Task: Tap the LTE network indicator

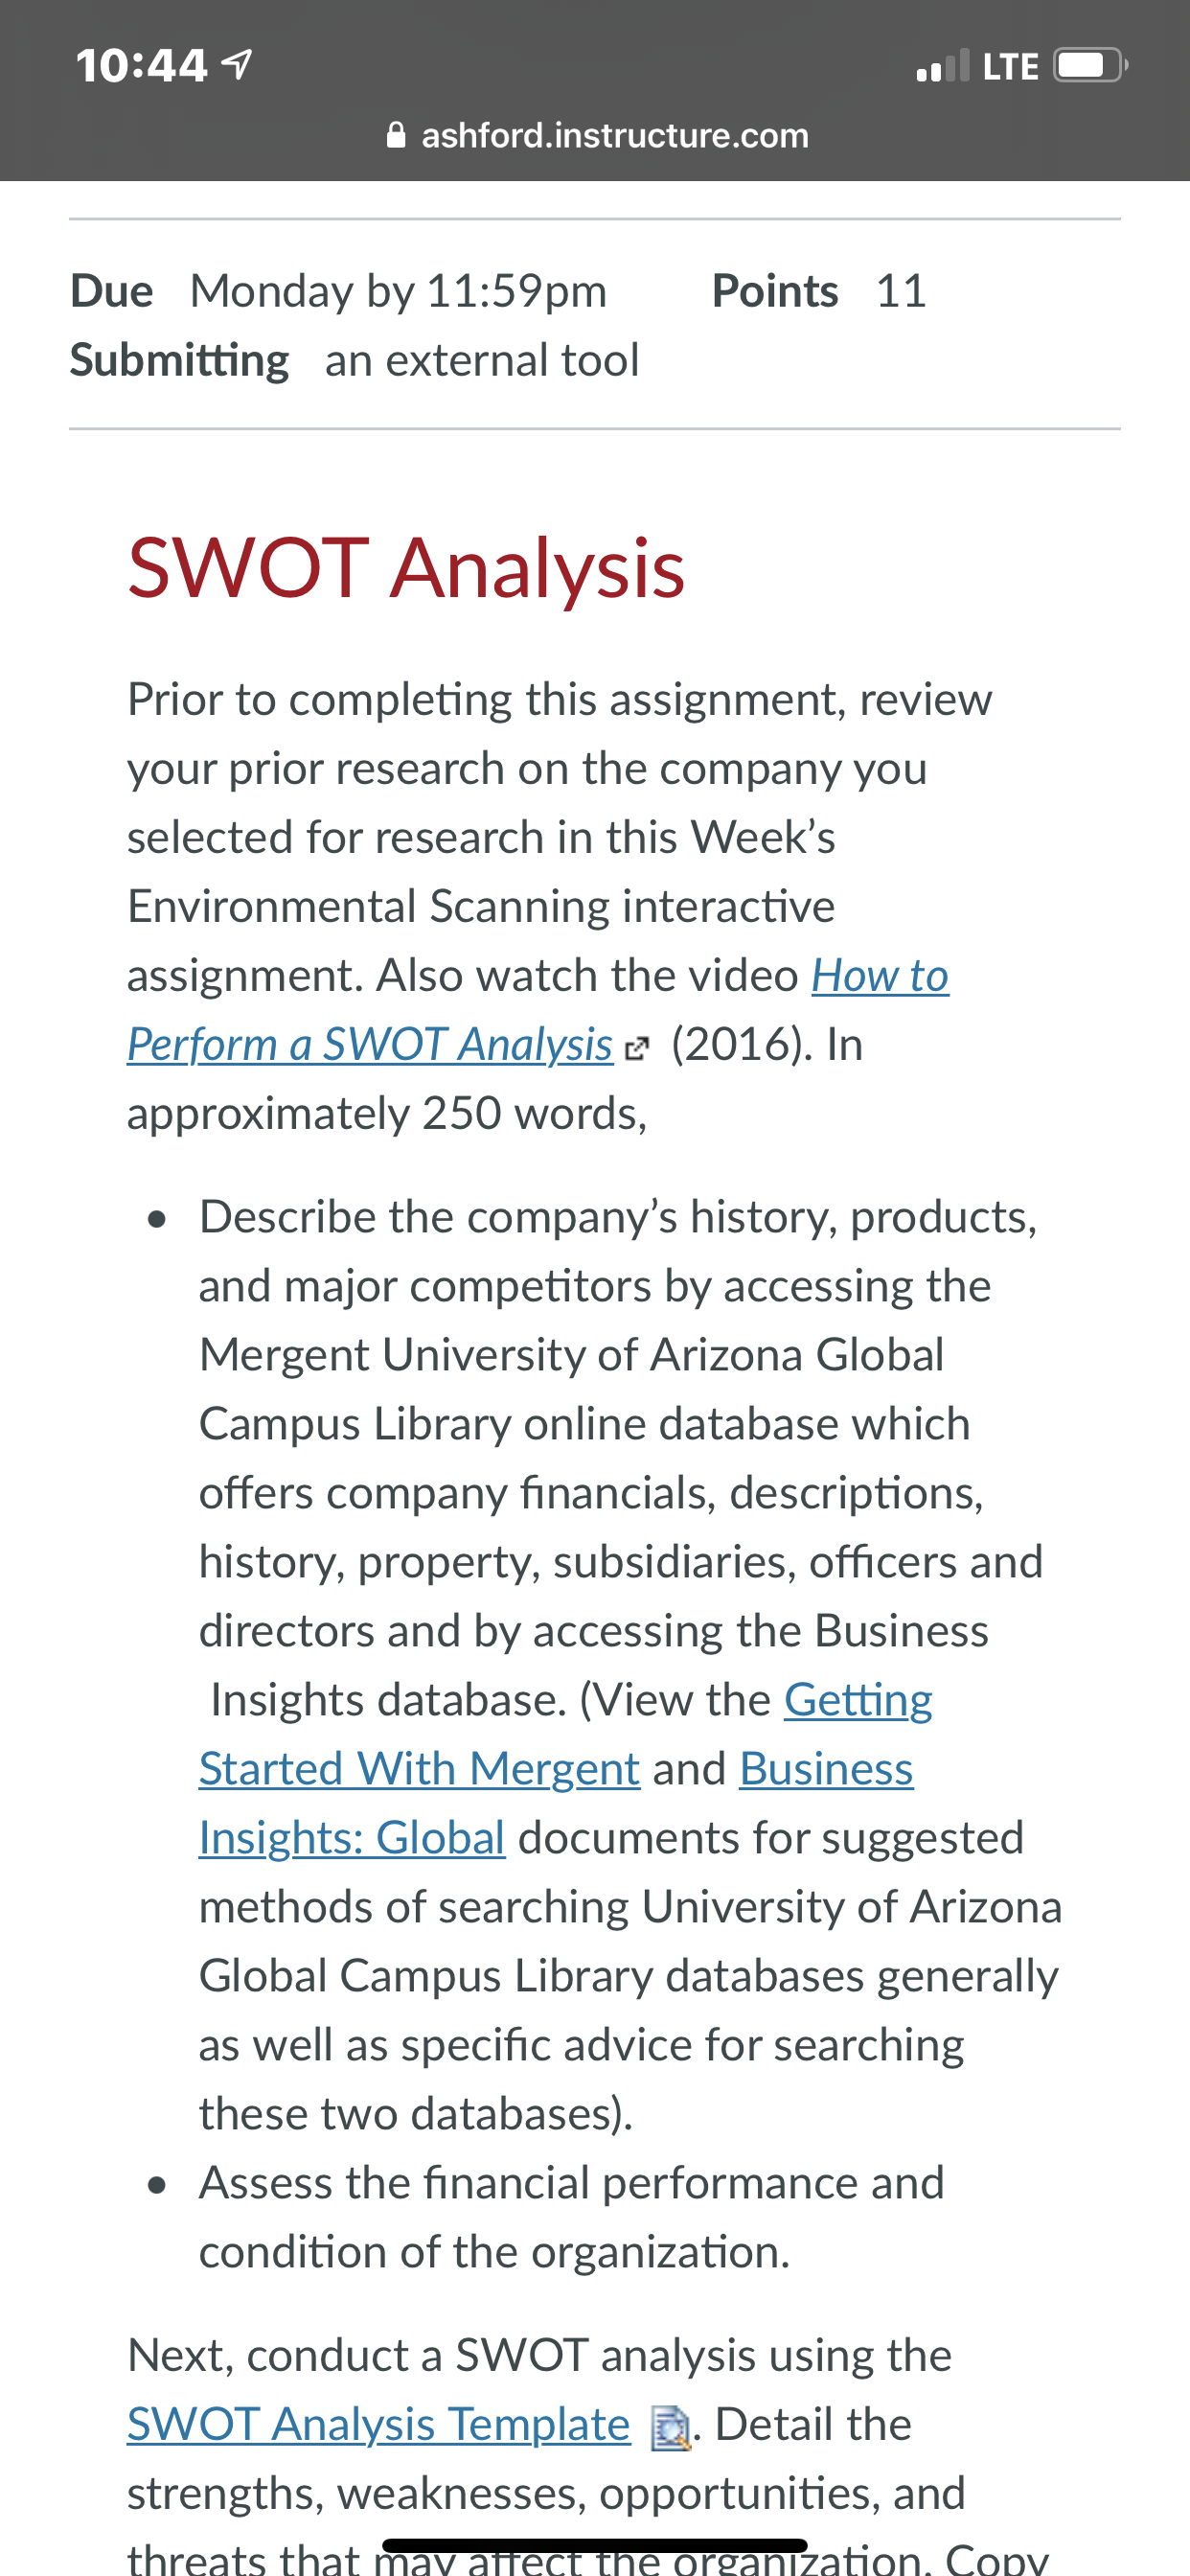Action: (x=1010, y=67)
